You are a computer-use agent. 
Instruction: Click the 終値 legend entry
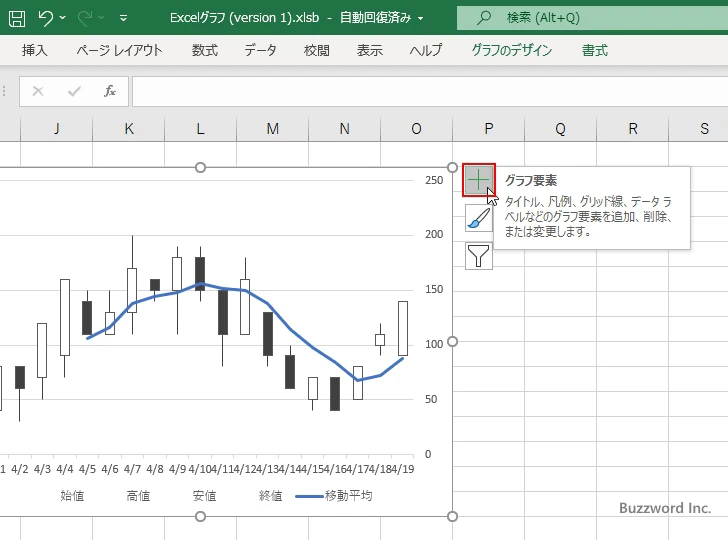tap(270, 496)
